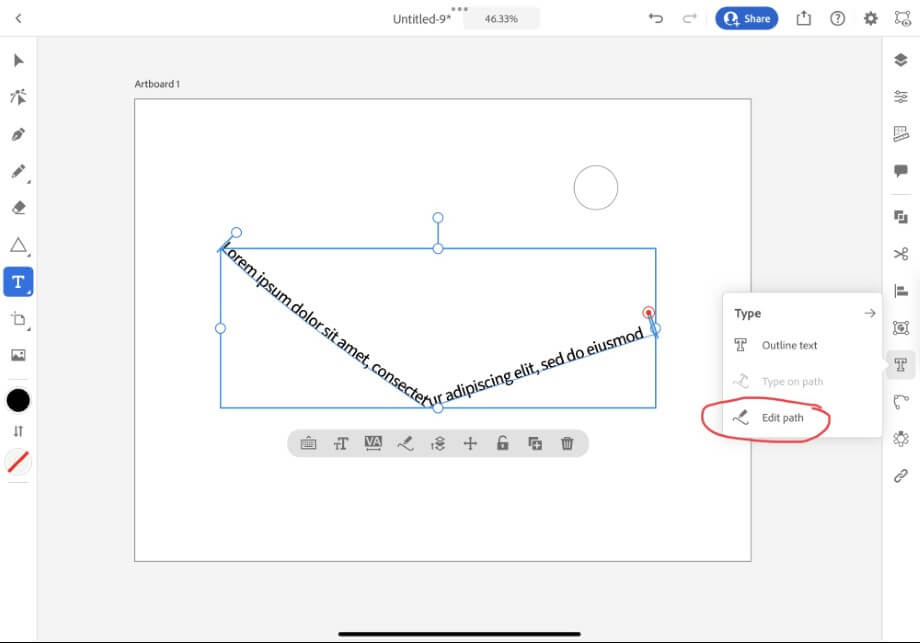
Task: Tap the Untitled-9* document title
Action: [422, 19]
